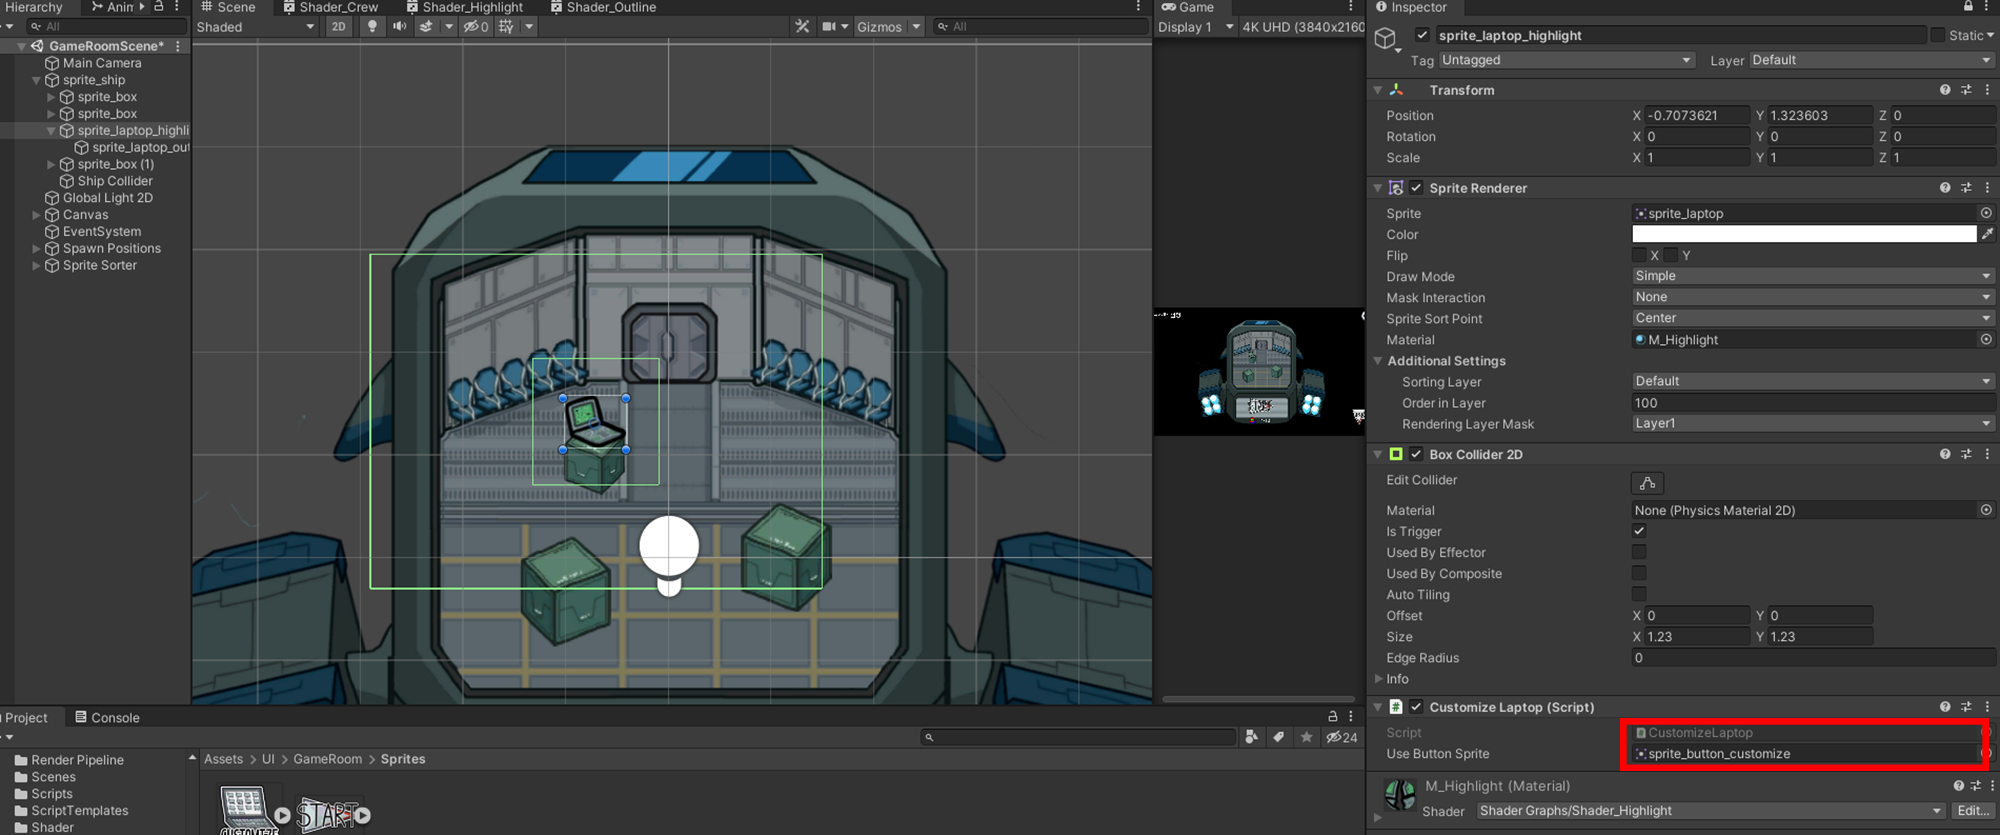
Task: Open the Console tab
Action: pyautogui.click(x=107, y=718)
